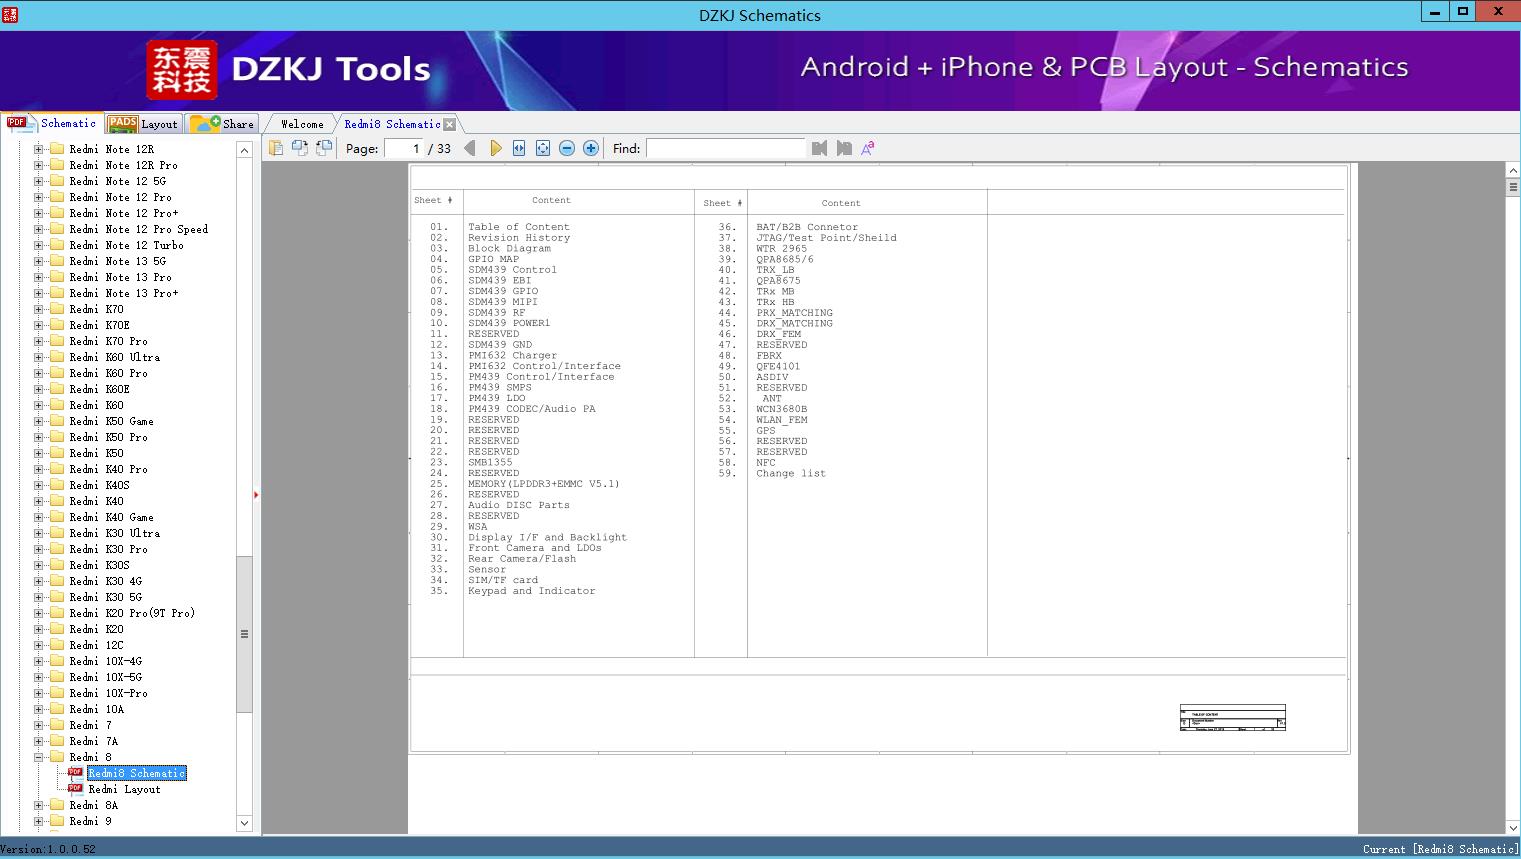
Task: Expand the Redmi K50 Game folder
Action: pyautogui.click(x=38, y=421)
